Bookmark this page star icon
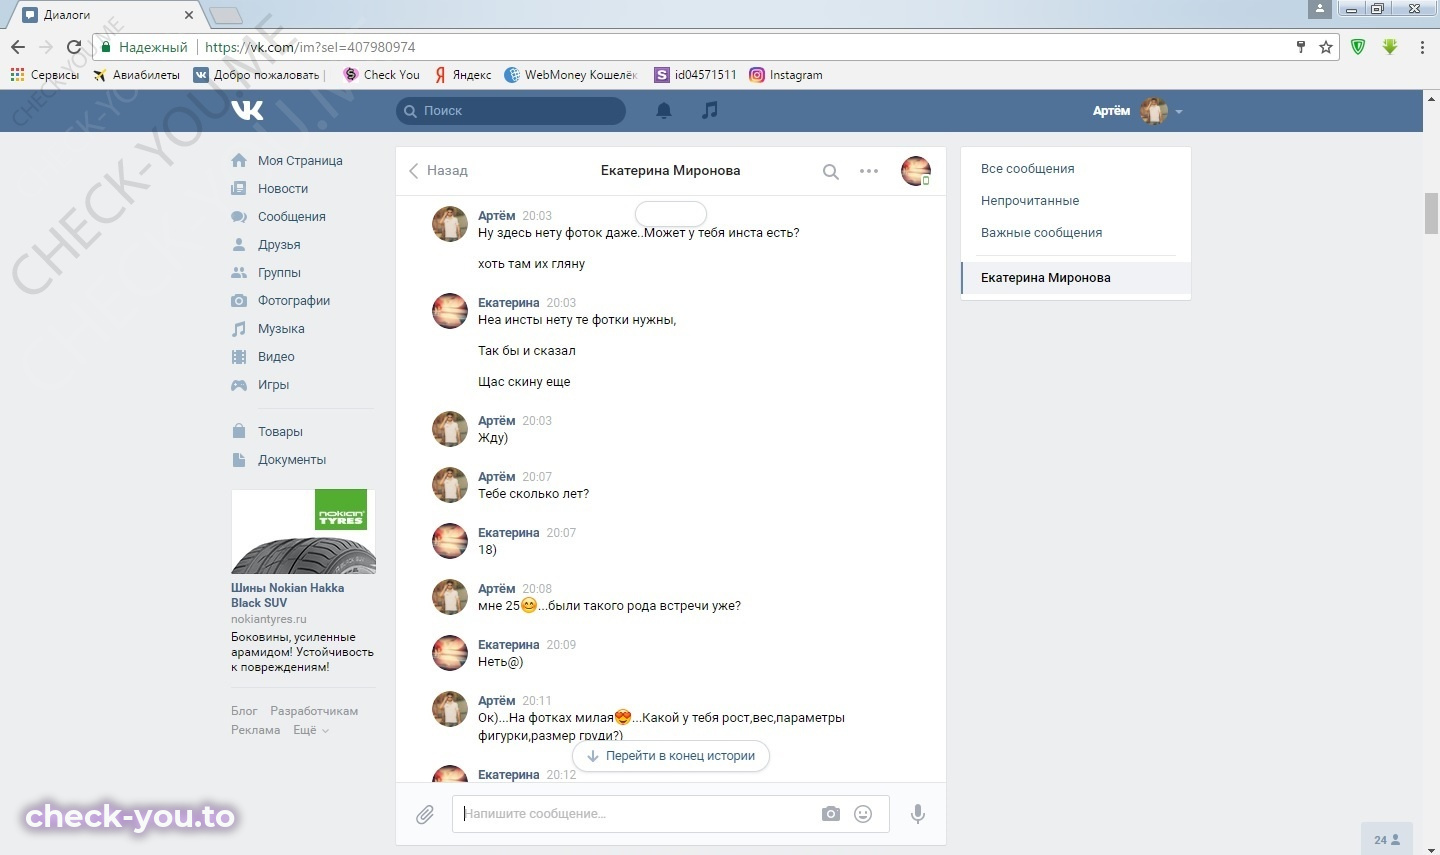Screen dimensions: 1440x855 click(x=1326, y=47)
